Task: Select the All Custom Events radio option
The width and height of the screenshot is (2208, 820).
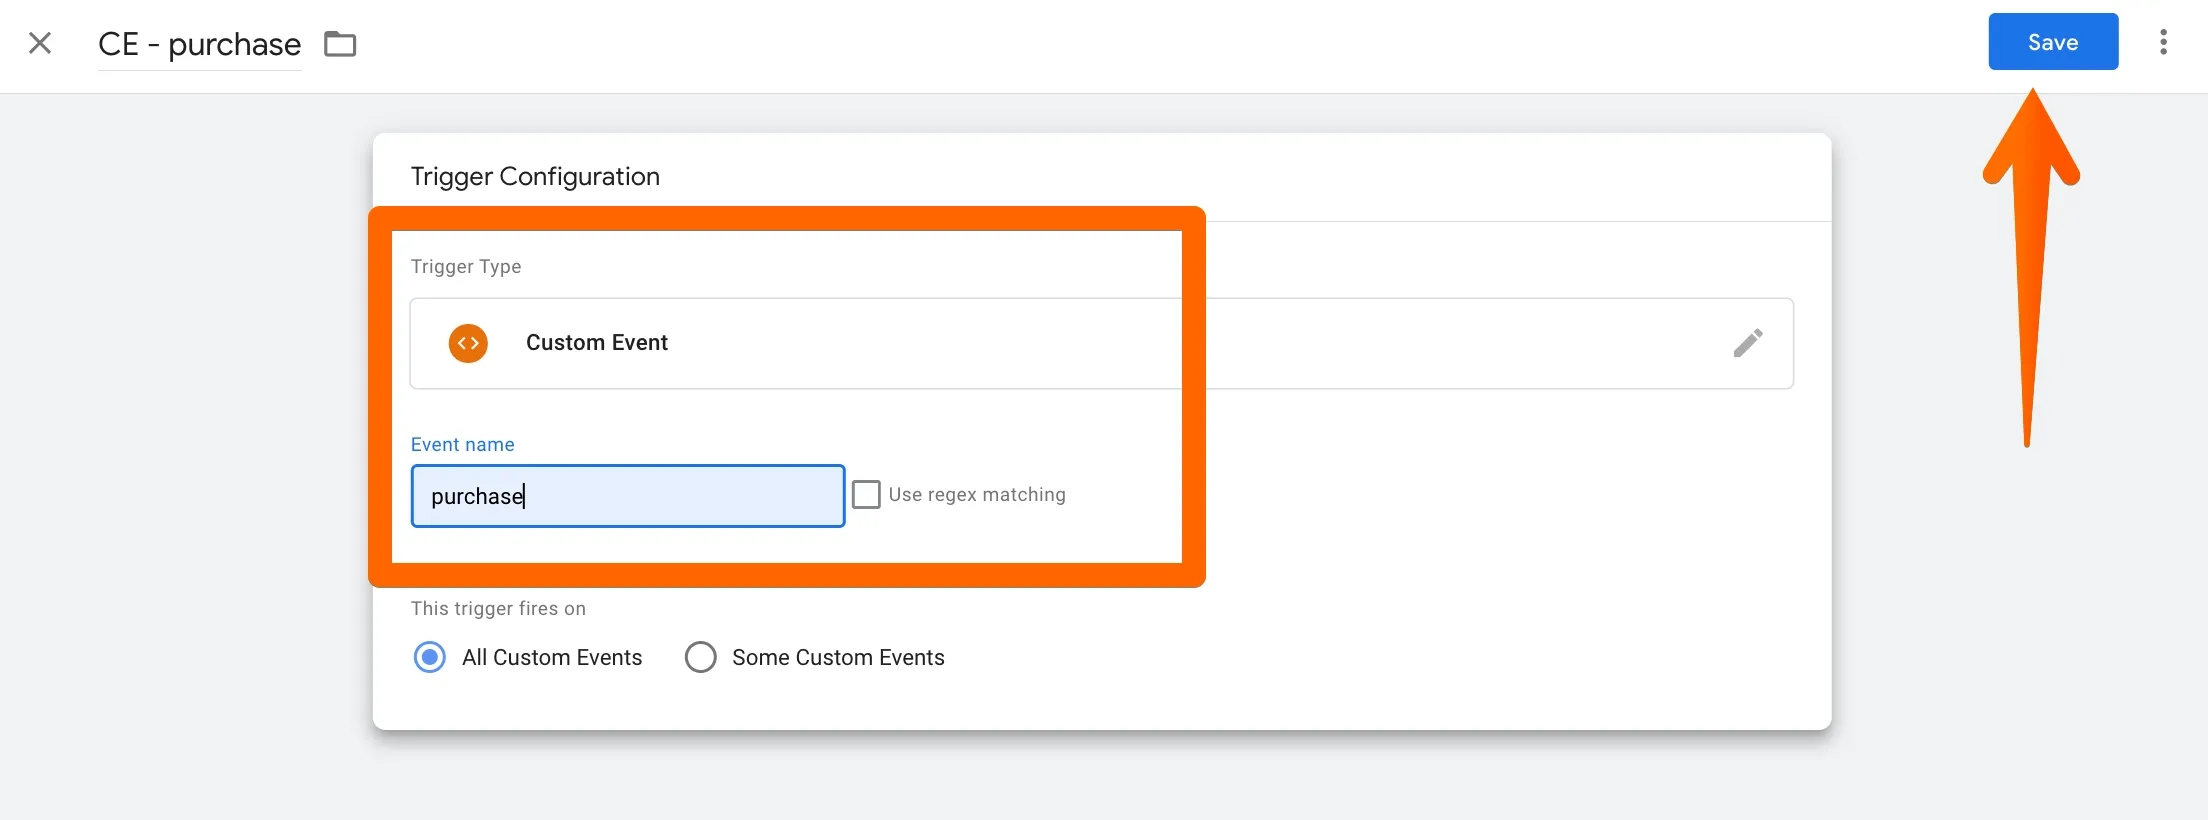Action: (430, 657)
